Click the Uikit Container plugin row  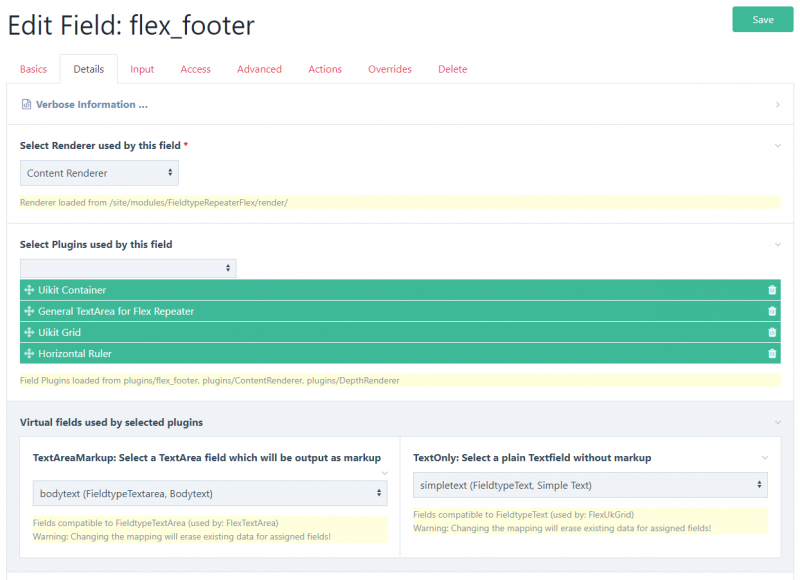coord(400,290)
